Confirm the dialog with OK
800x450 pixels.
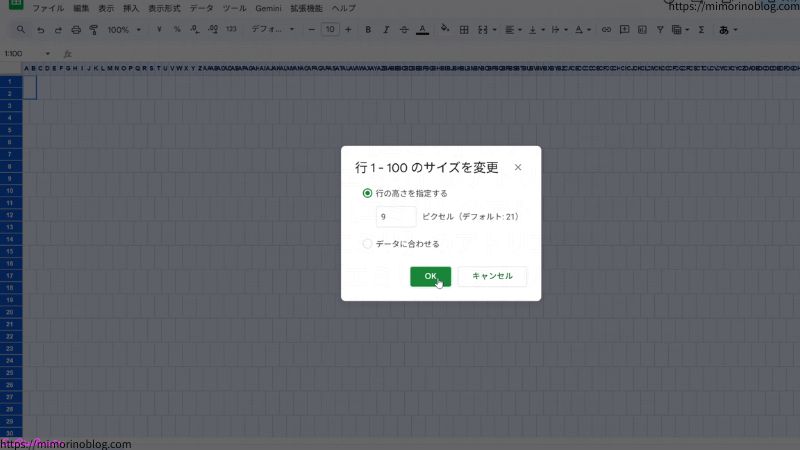click(431, 276)
